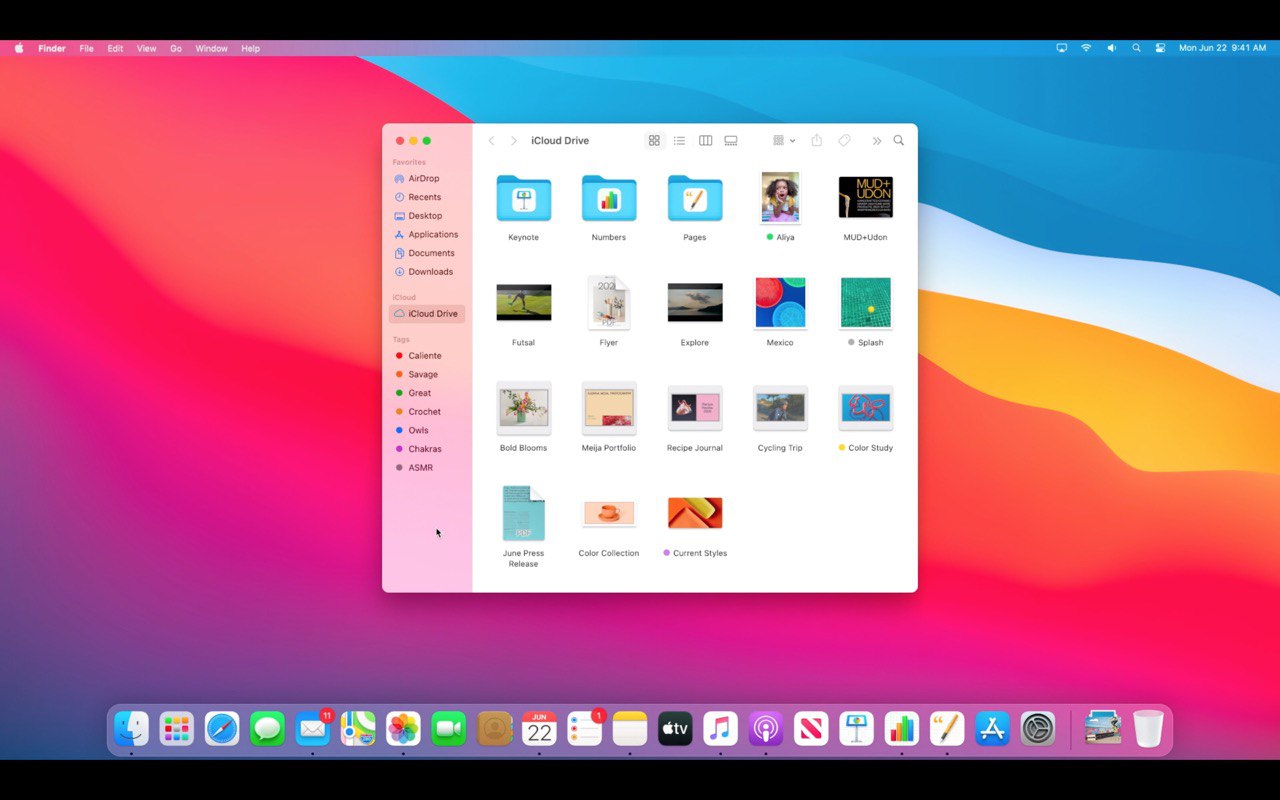The image size is (1280, 800).
Task: Go back with the left arrow
Action: tap(491, 141)
